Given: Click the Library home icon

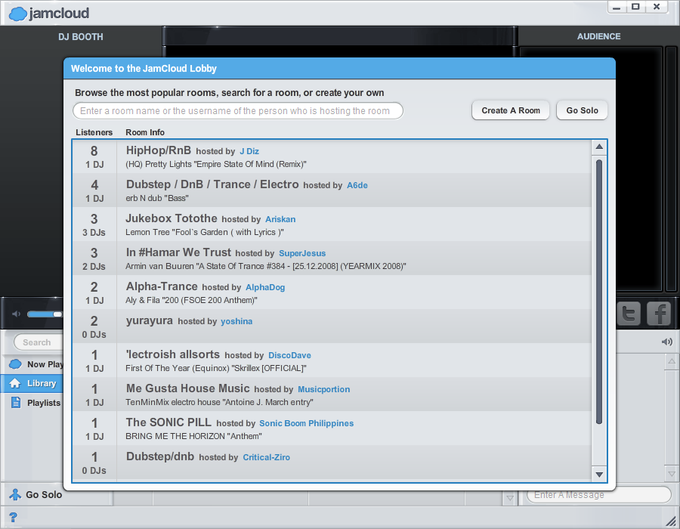Looking at the screenshot, I should [15, 383].
